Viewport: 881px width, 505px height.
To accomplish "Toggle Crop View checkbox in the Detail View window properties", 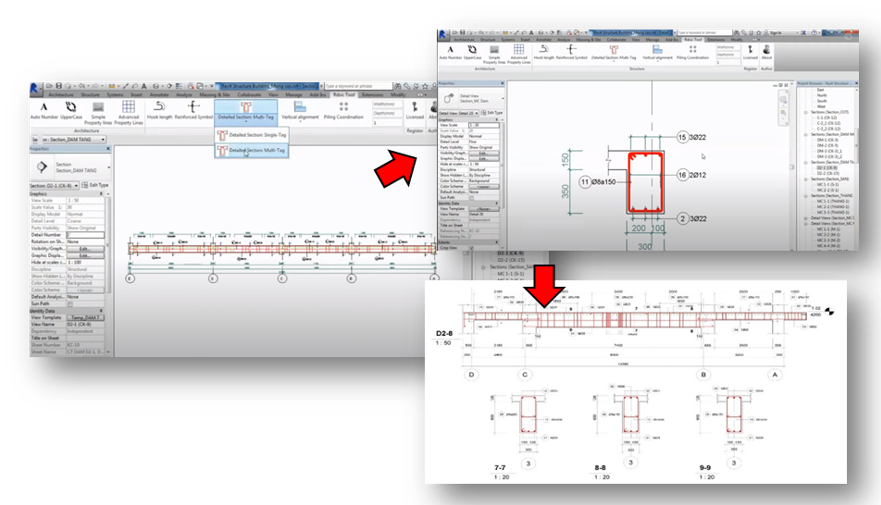I will (x=471, y=248).
